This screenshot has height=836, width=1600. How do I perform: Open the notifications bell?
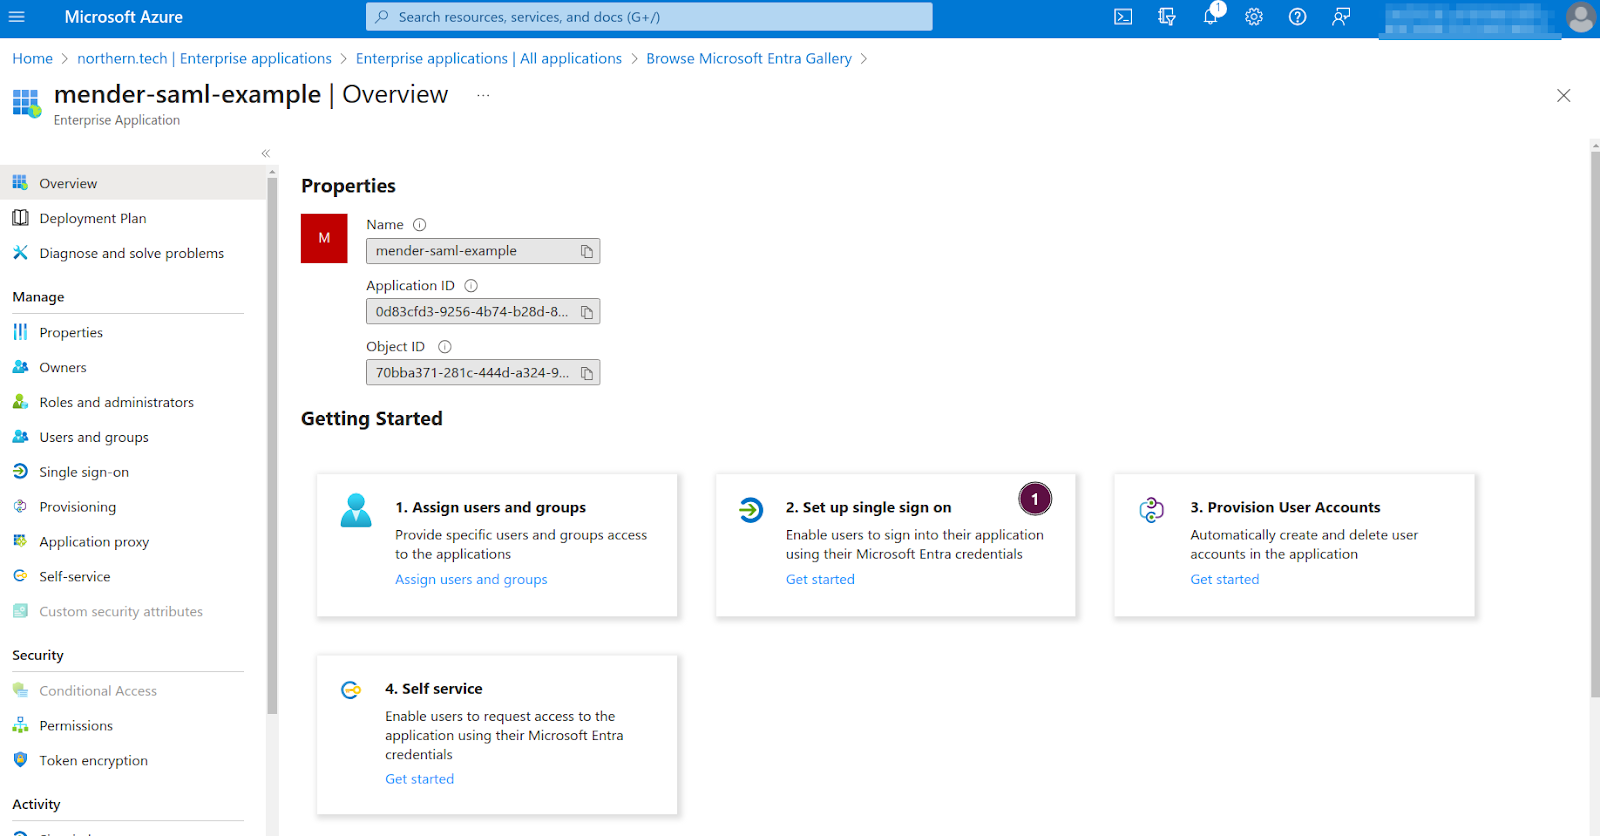pyautogui.click(x=1210, y=17)
